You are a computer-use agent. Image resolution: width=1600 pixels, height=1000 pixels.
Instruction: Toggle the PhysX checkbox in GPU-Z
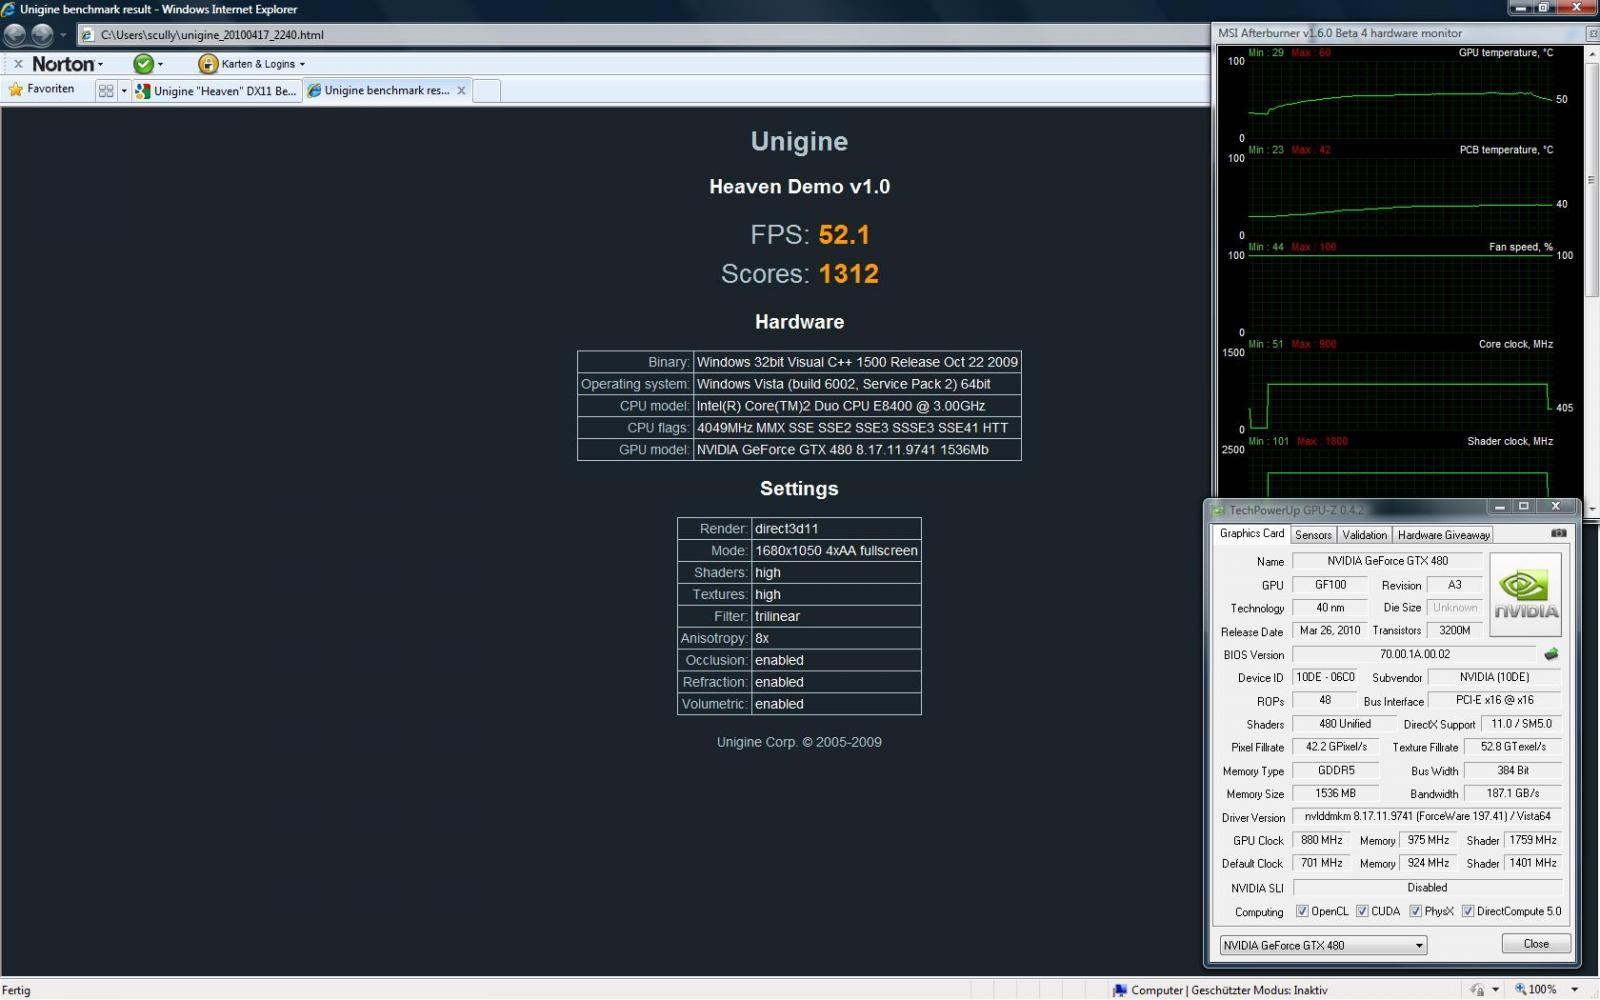pyautogui.click(x=1415, y=911)
